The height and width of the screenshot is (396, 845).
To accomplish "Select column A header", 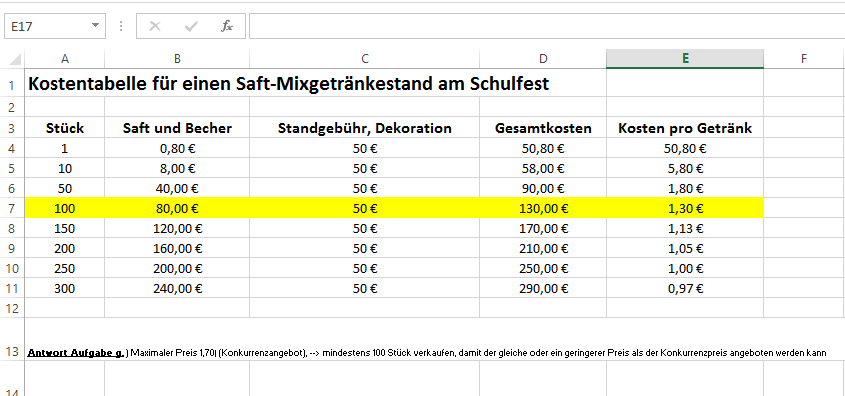I will point(65,59).
